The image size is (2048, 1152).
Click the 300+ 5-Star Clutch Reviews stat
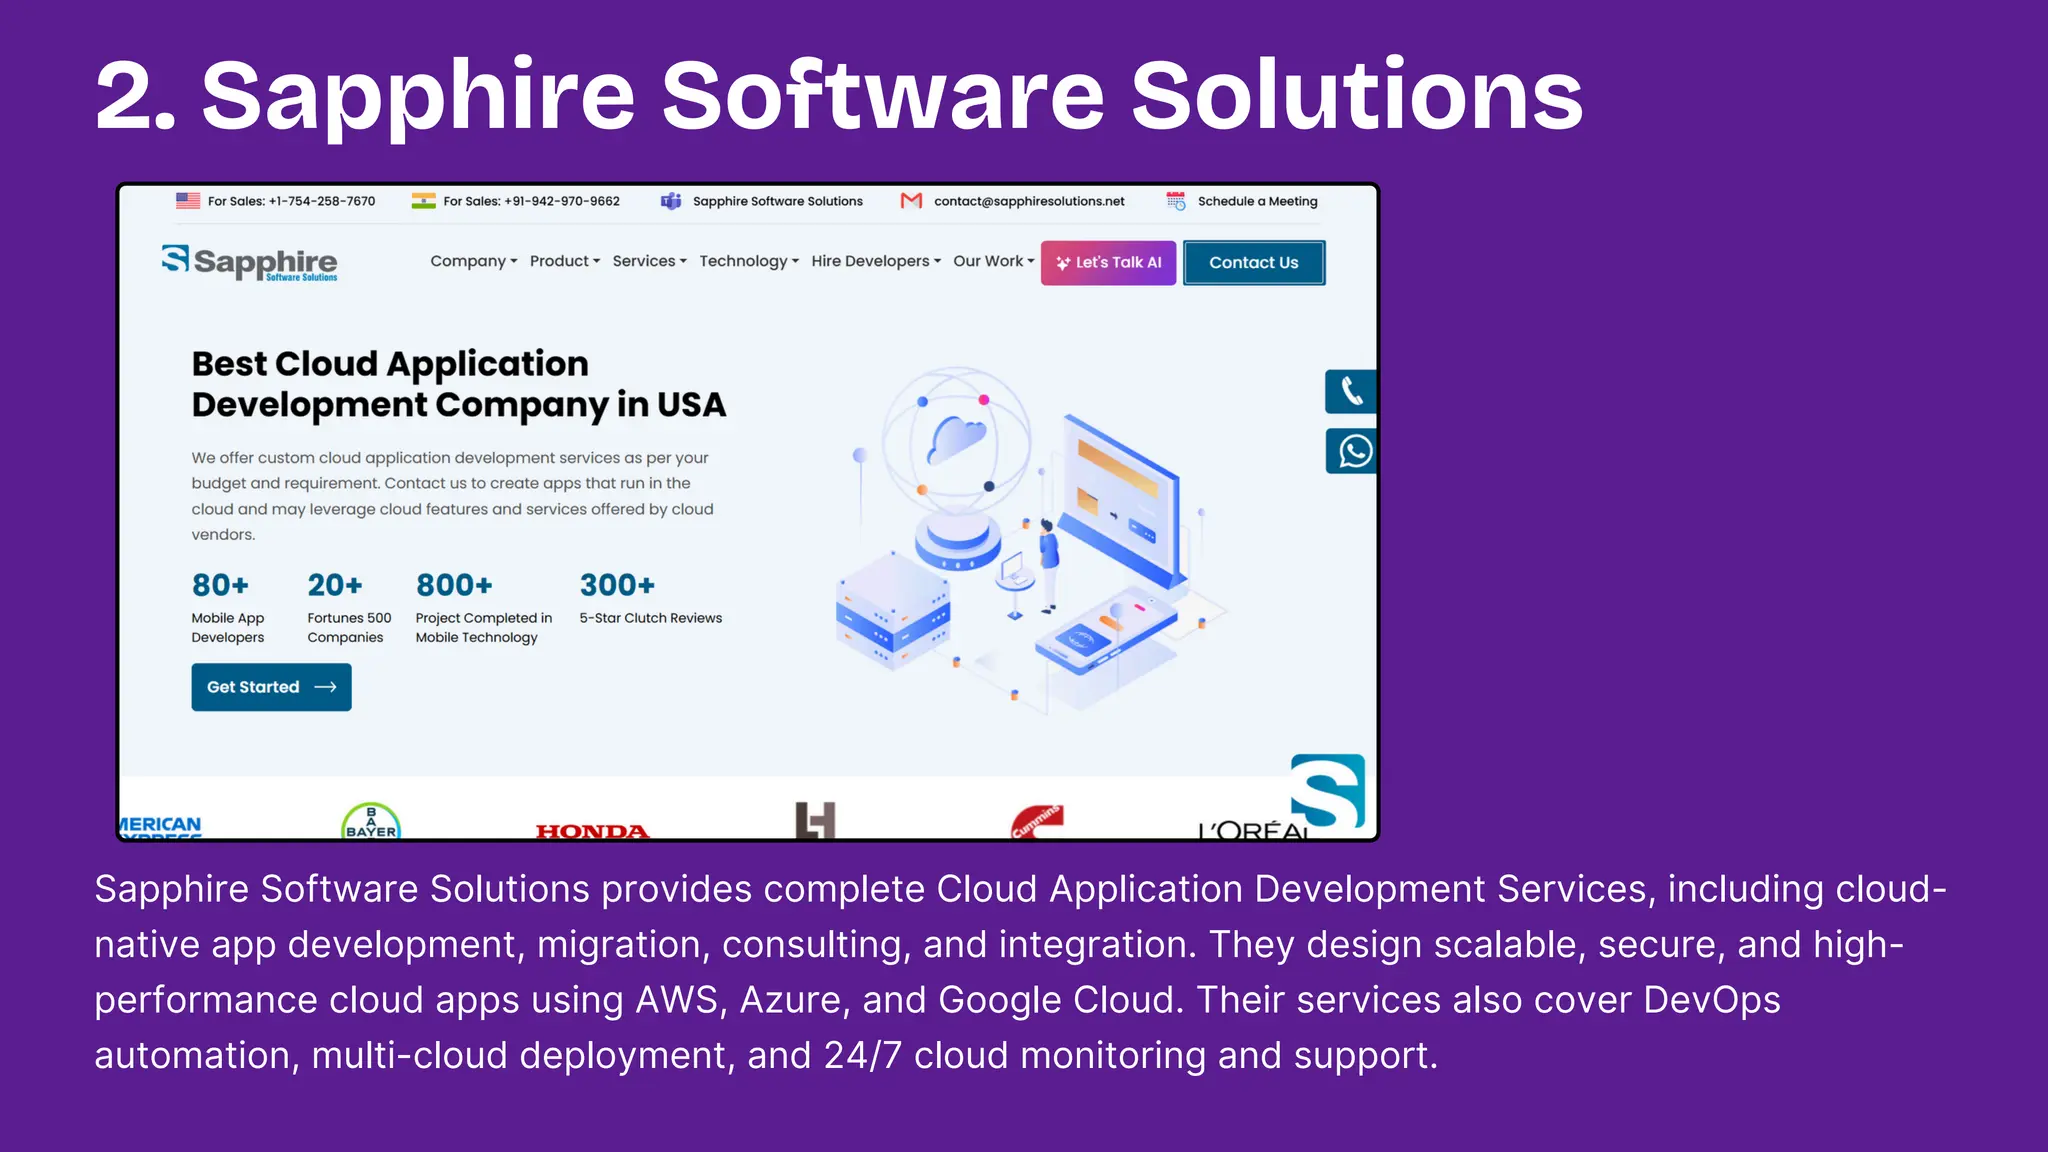pos(651,598)
